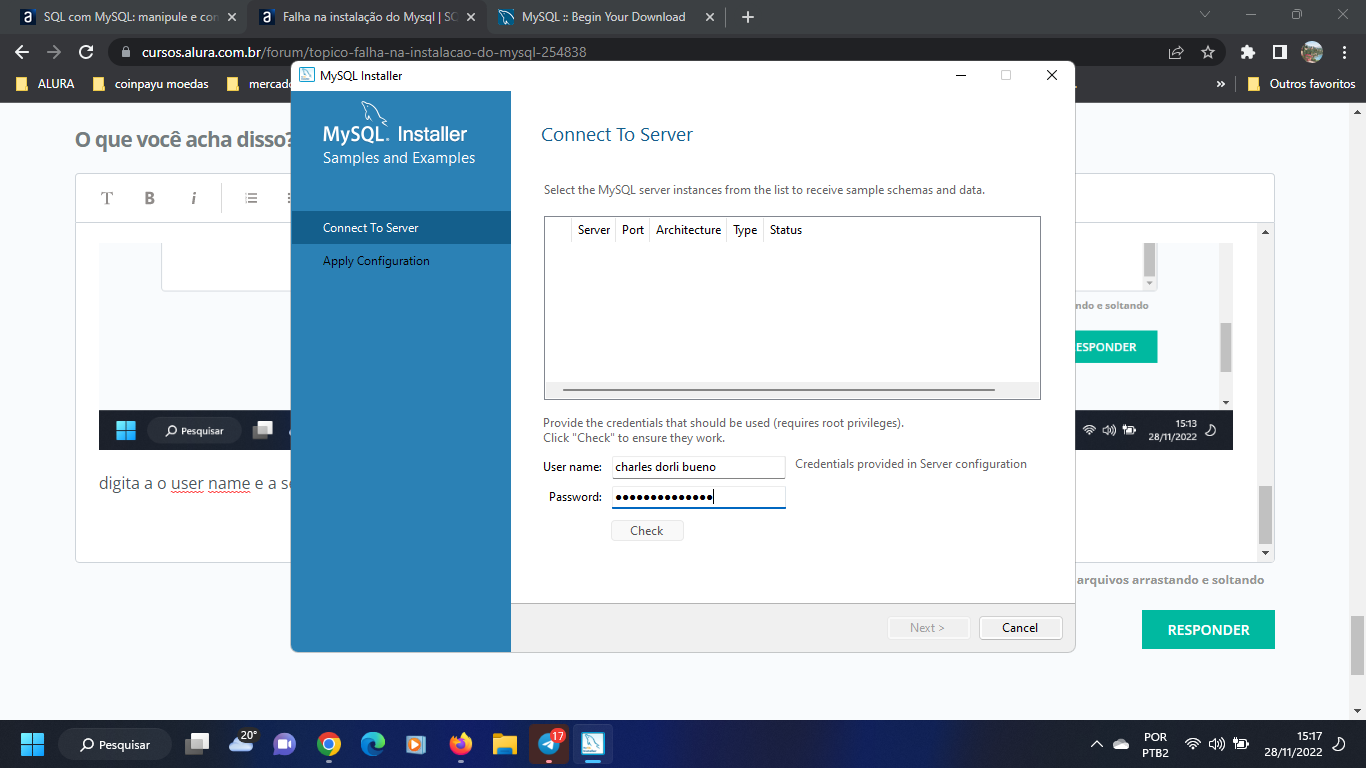Click the browser address bar URL
Screen dimensions: 1366x768
click(364, 52)
